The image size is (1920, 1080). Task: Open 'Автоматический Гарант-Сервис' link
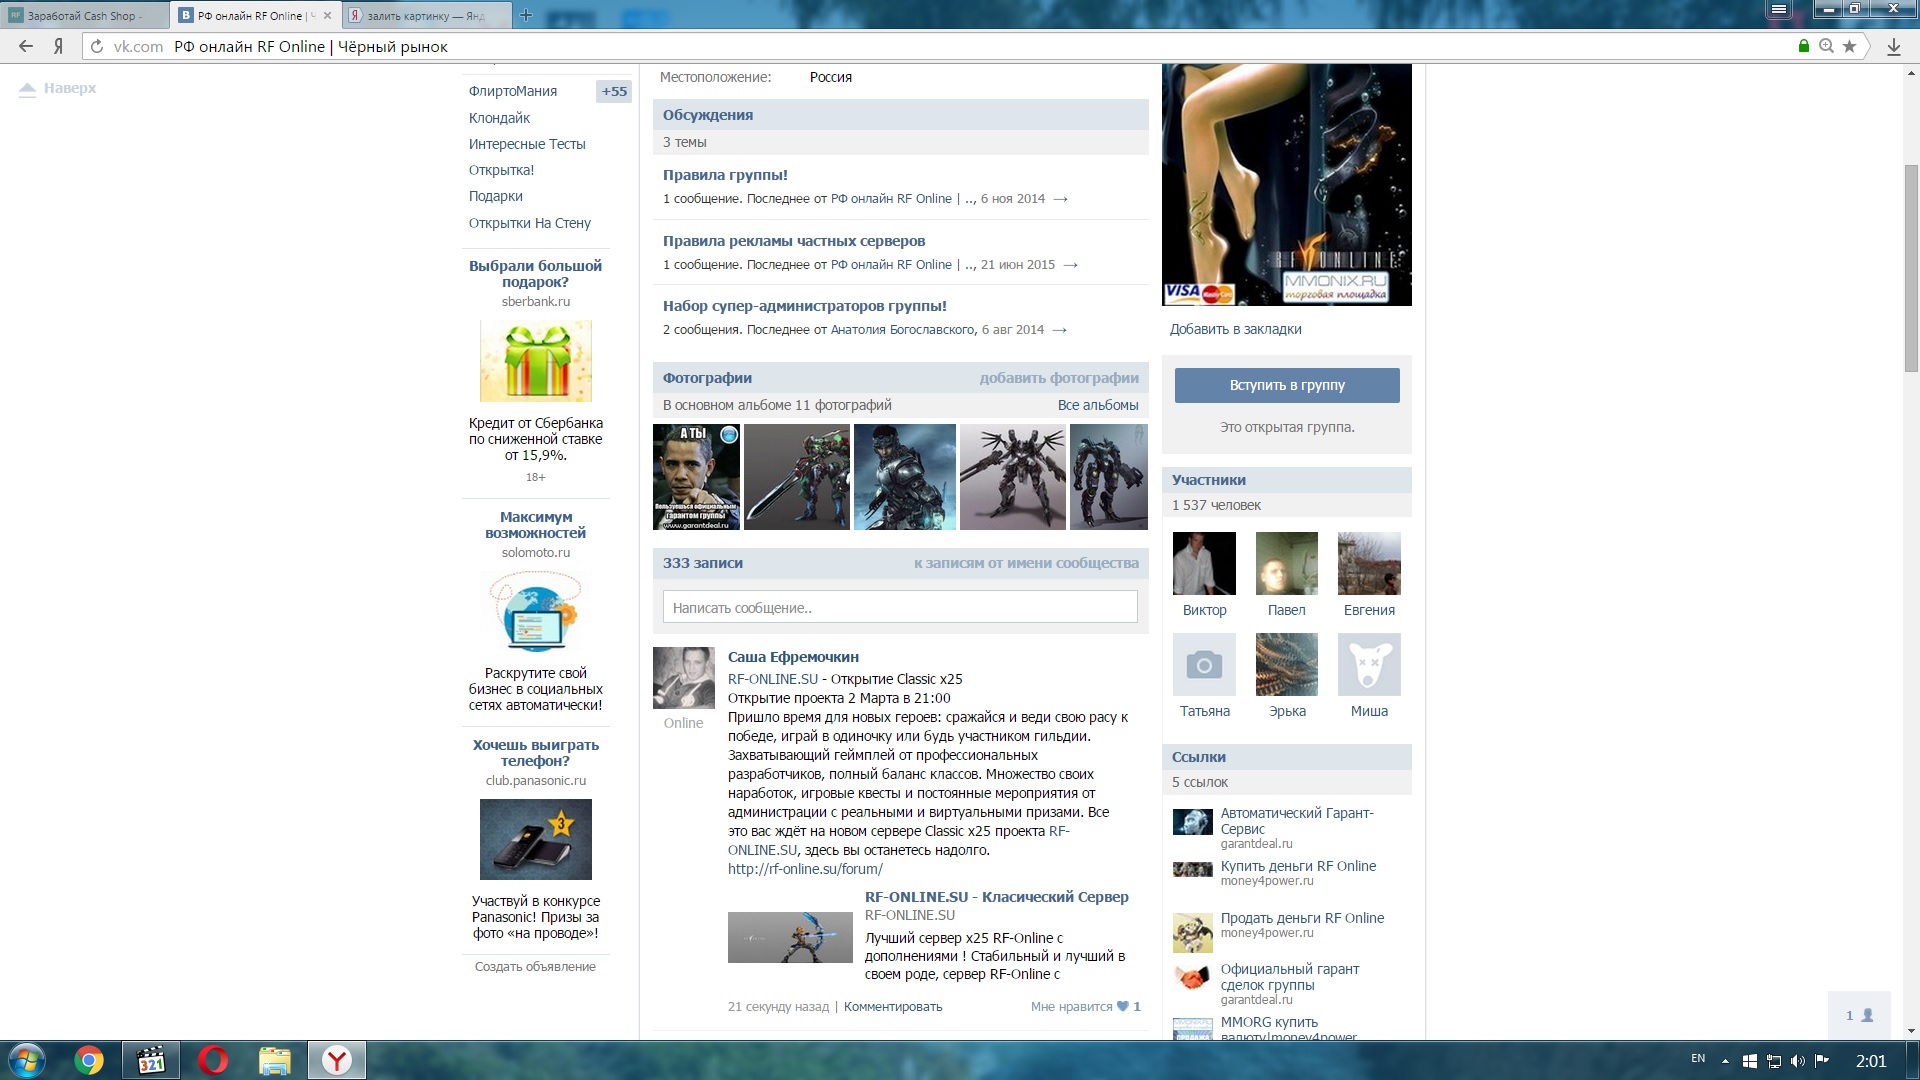(1297, 821)
